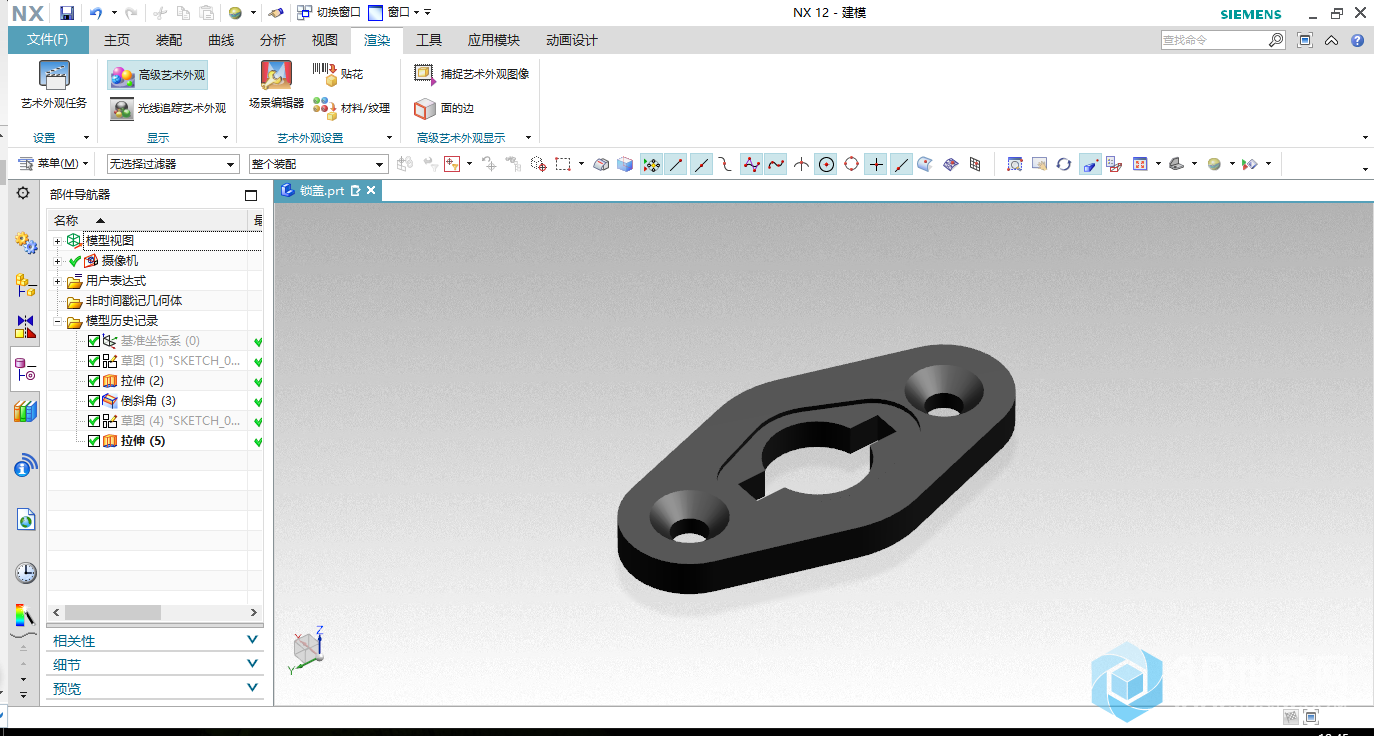1374x736 pixels.
Task: Toggle the snap quadrant point icon
Action: coord(851,164)
